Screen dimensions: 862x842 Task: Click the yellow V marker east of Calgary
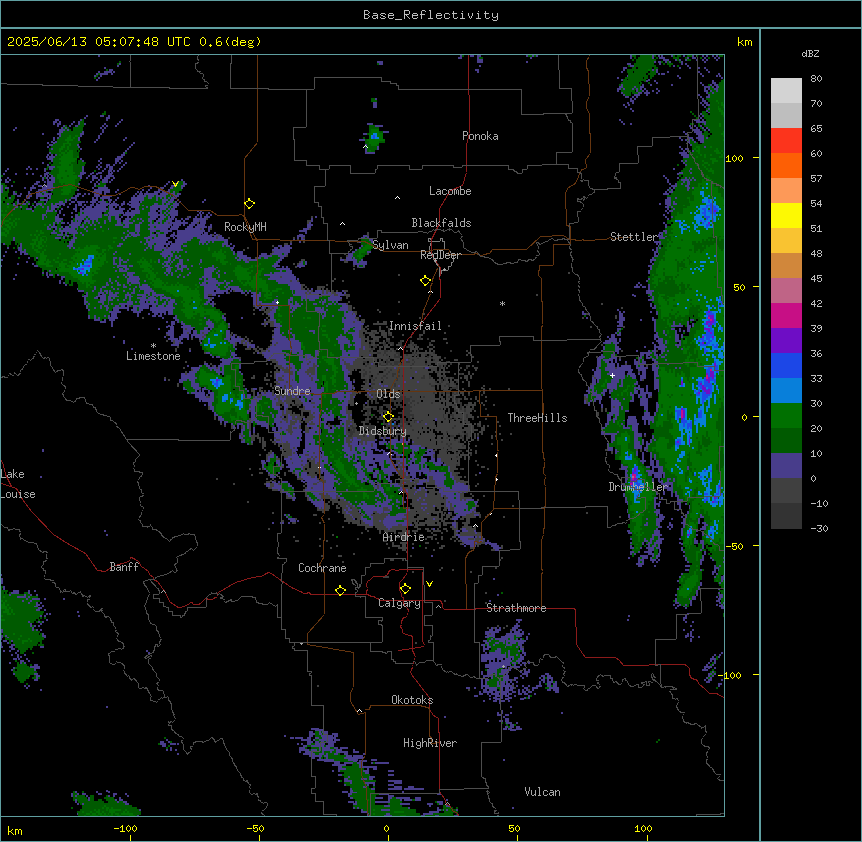pyautogui.click(x=429, y=584)
